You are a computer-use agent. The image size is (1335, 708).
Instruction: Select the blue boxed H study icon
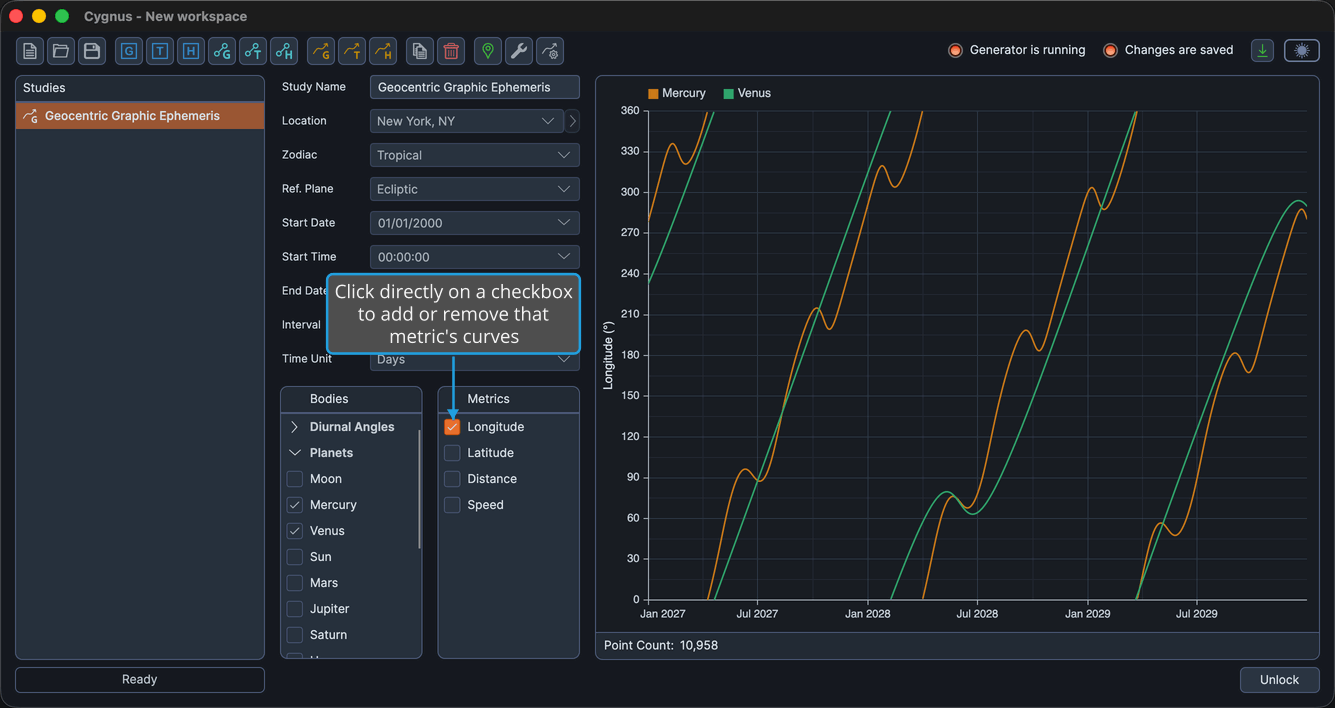(x=191, y=51)
